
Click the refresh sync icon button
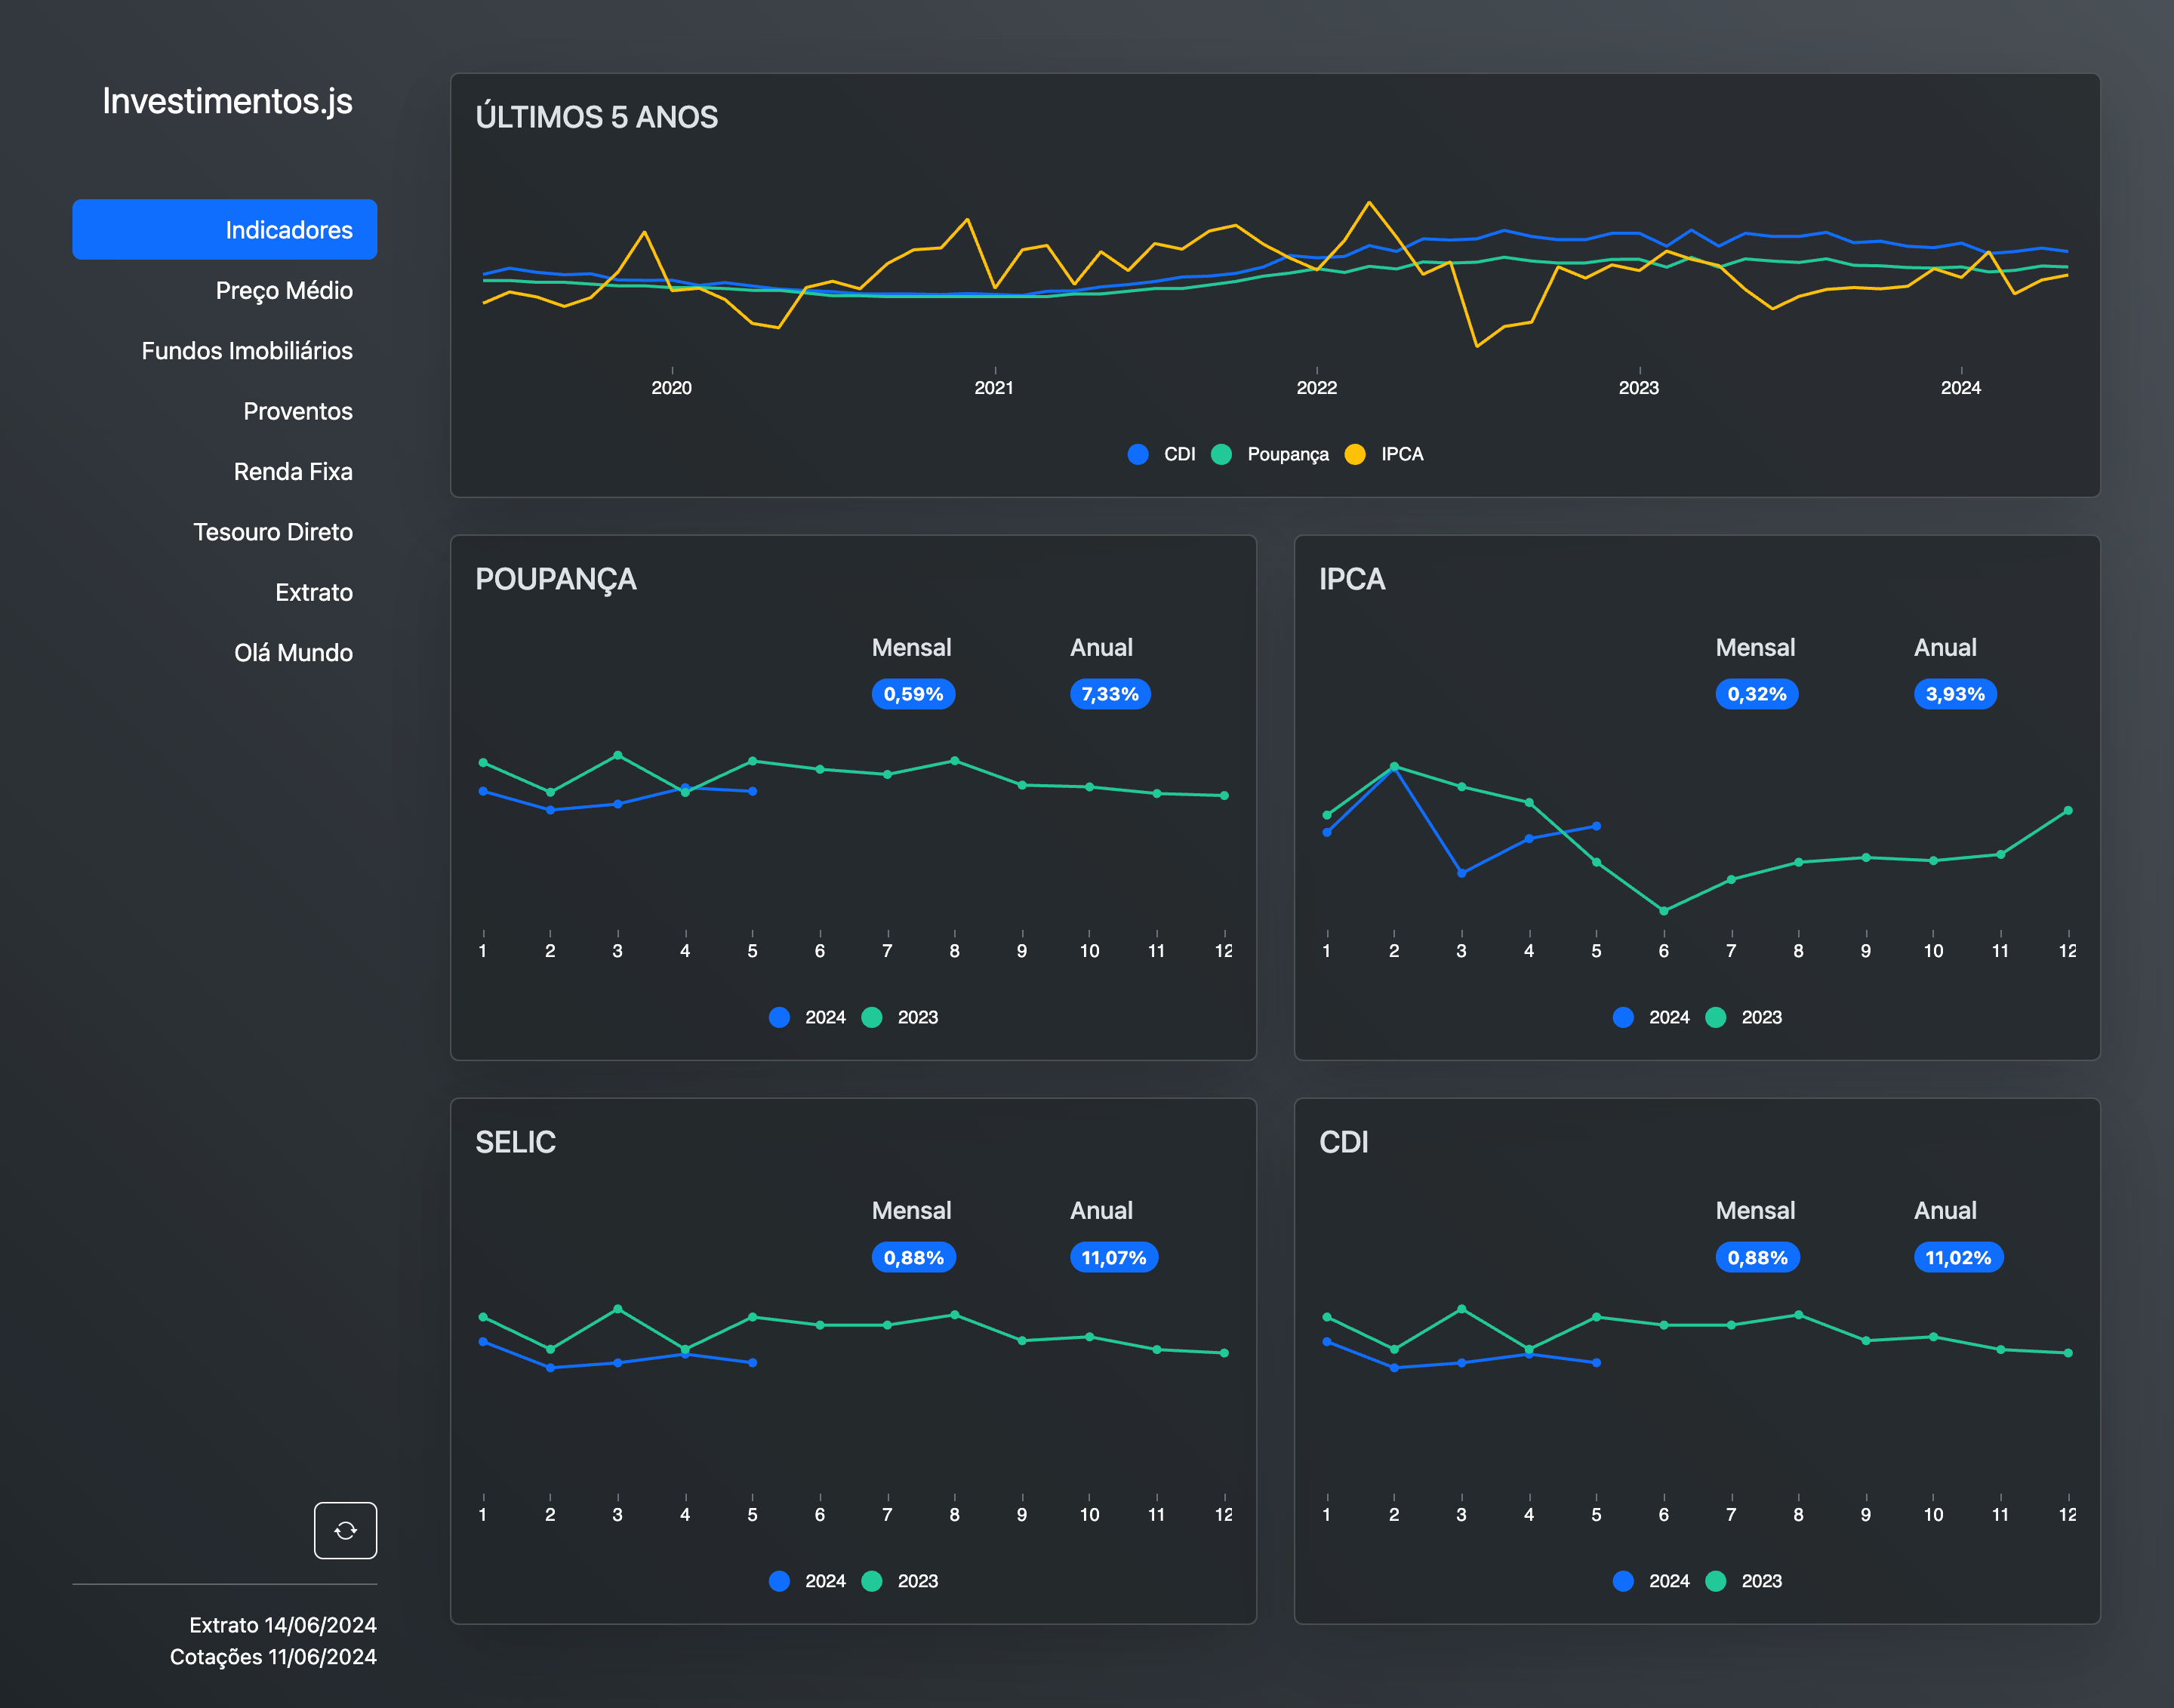[345, 1530]
